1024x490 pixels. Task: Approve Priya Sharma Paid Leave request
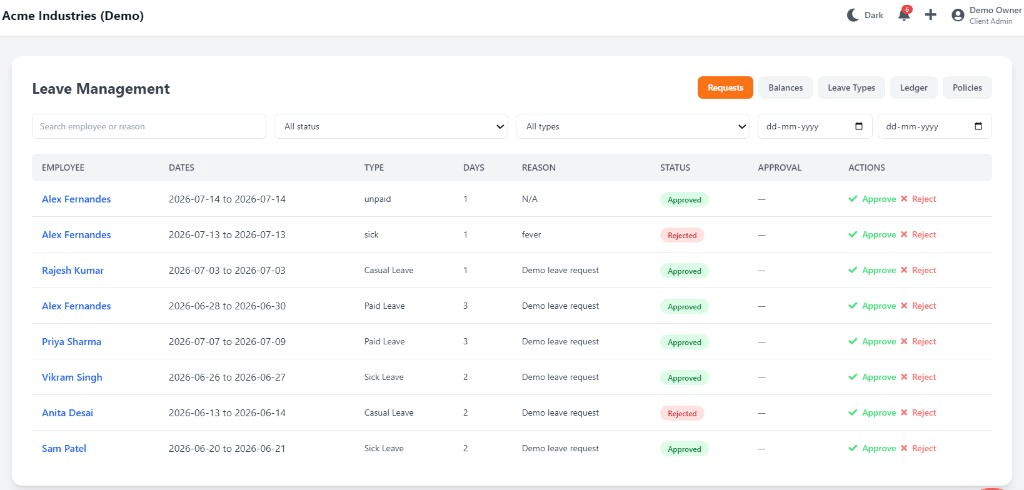(872, 342)
